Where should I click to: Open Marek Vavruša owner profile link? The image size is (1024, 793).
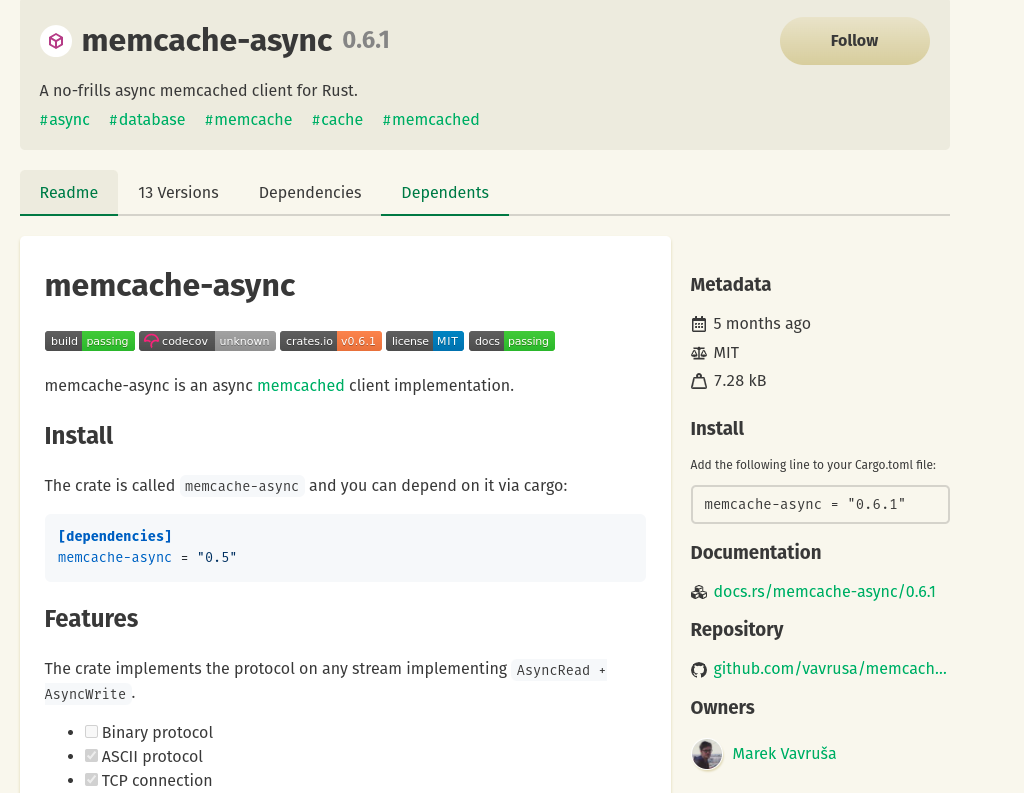coord(784,754)
